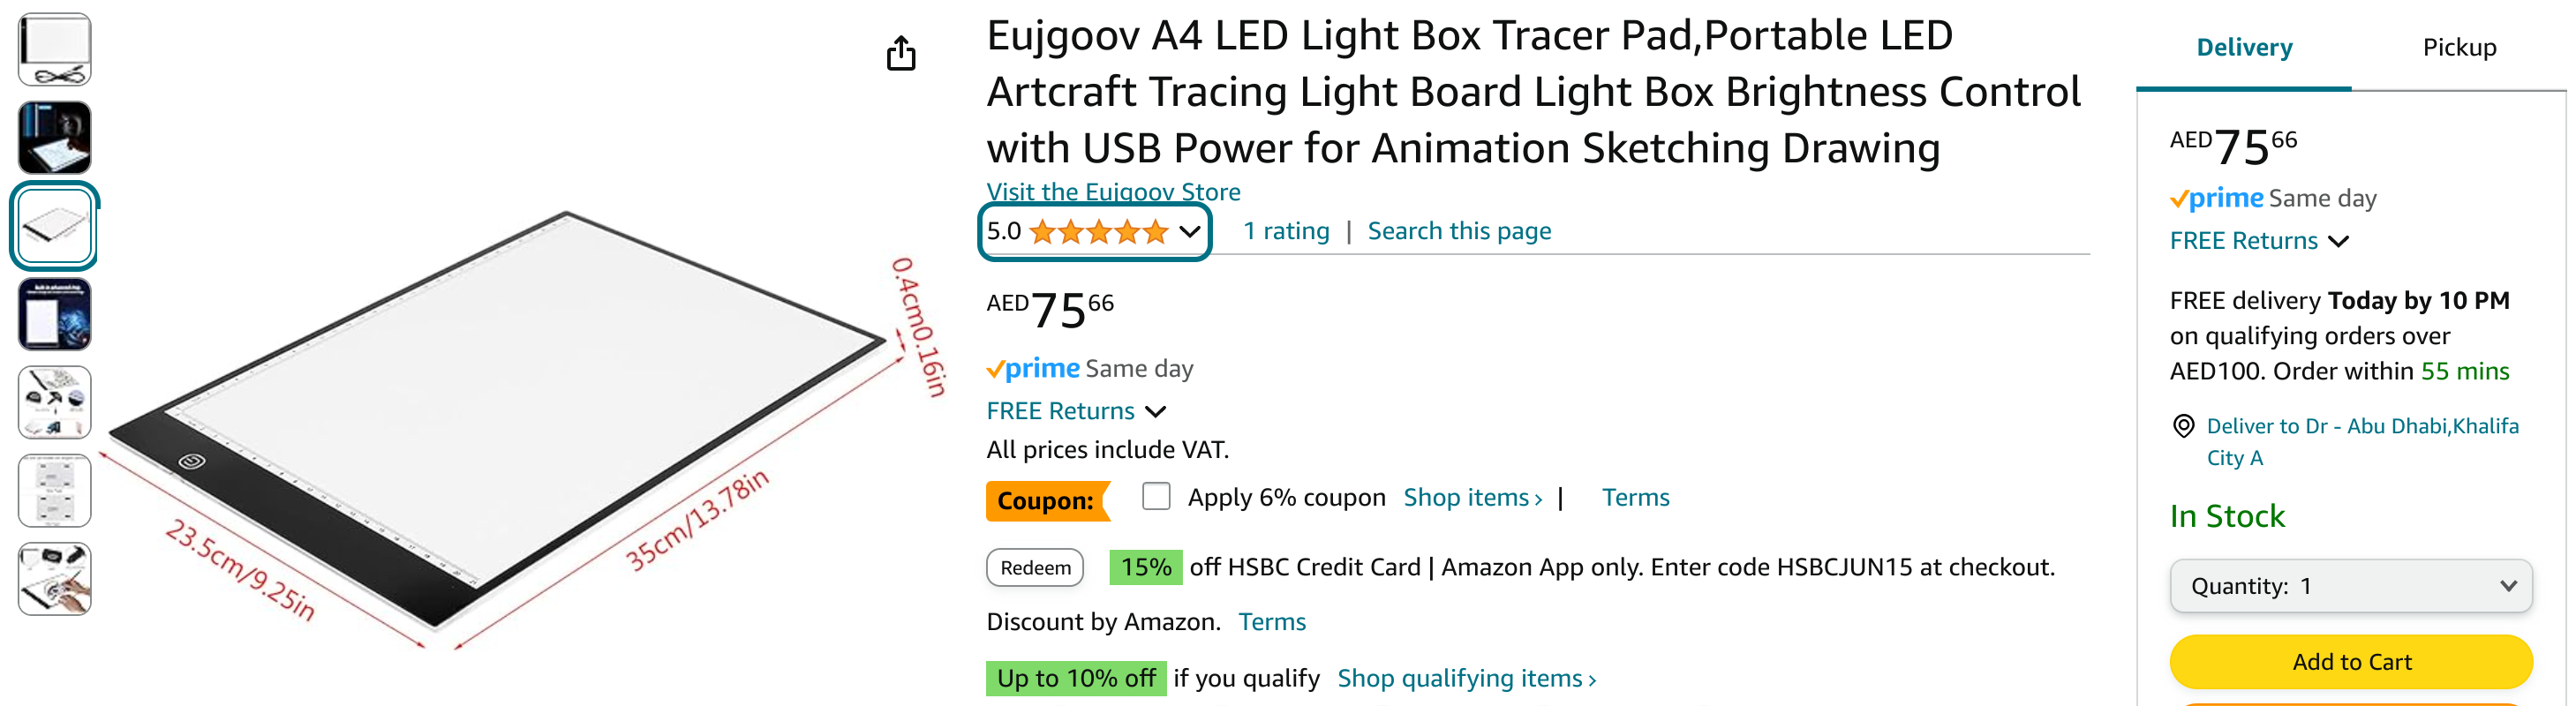
Task: Tick the Apply 6% coupon checkbox
Action: pos(1156,496)
